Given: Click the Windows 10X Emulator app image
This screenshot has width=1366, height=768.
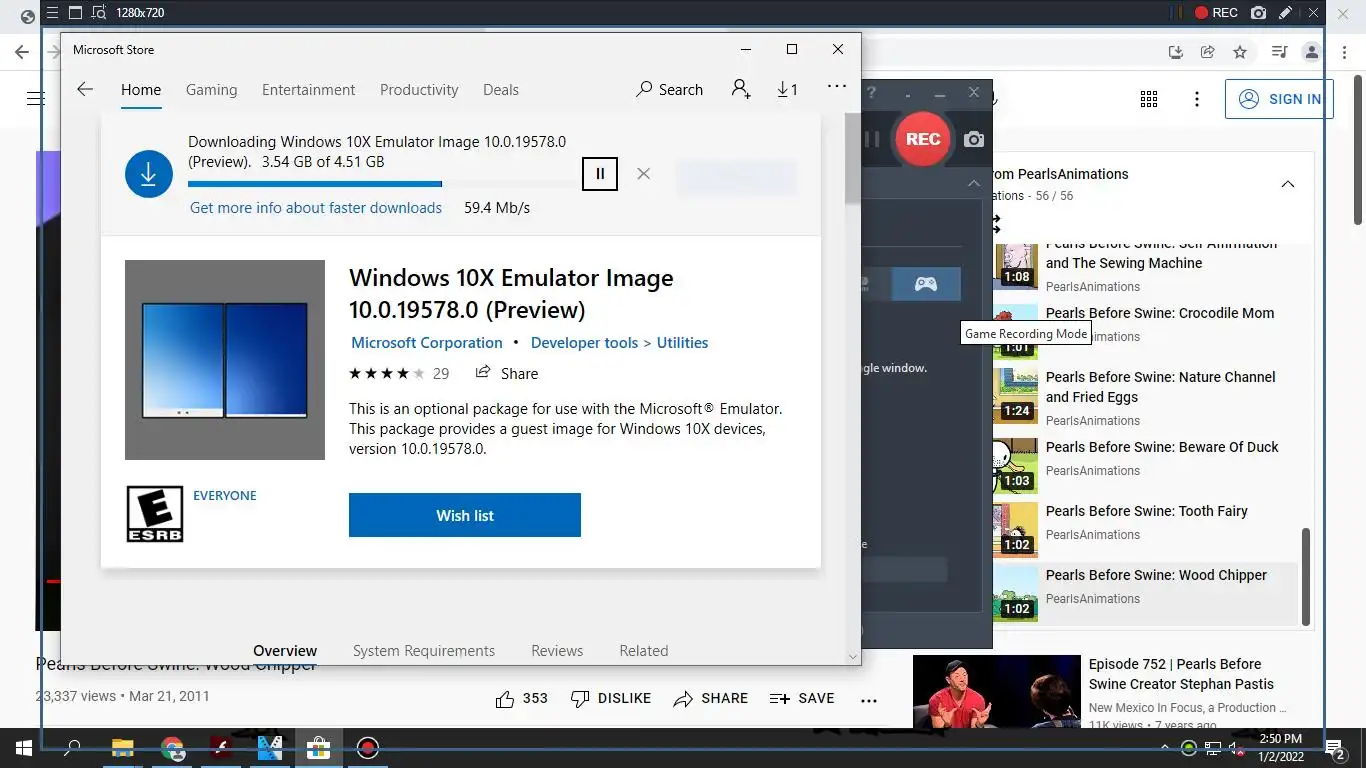Looking at the screenshot, I should pos(225,360).
